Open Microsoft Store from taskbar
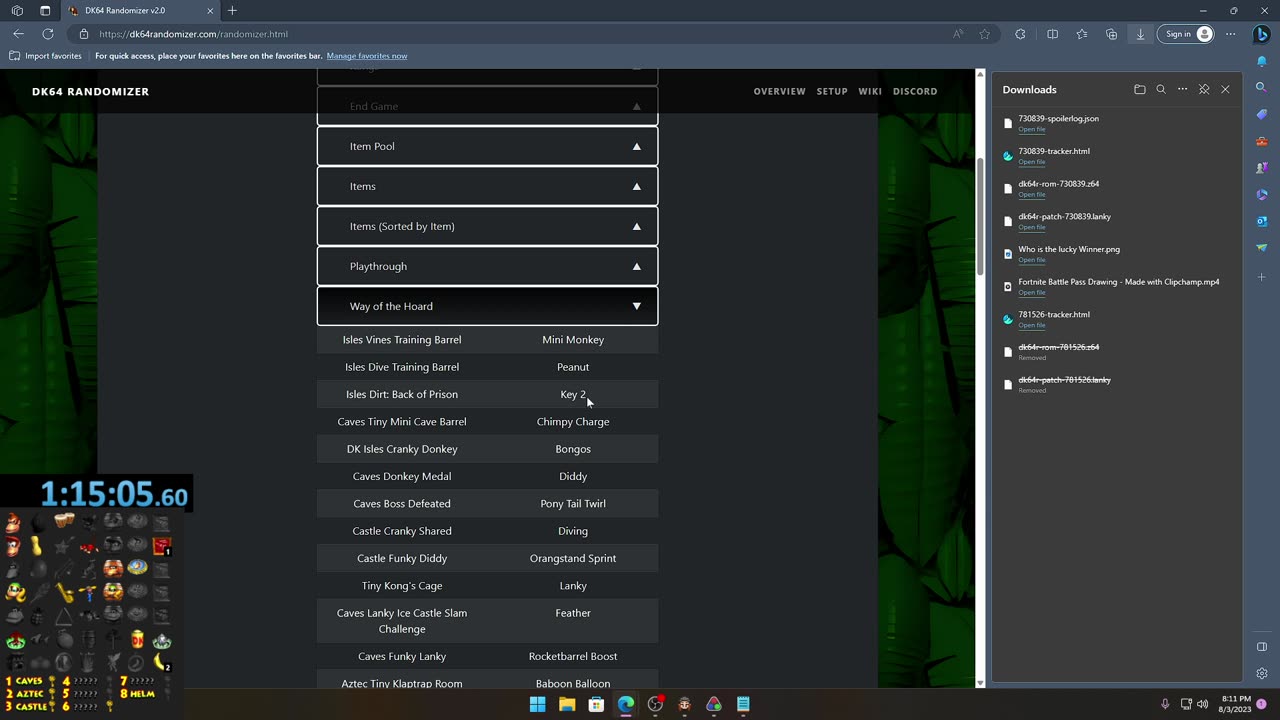 [596, 704]
